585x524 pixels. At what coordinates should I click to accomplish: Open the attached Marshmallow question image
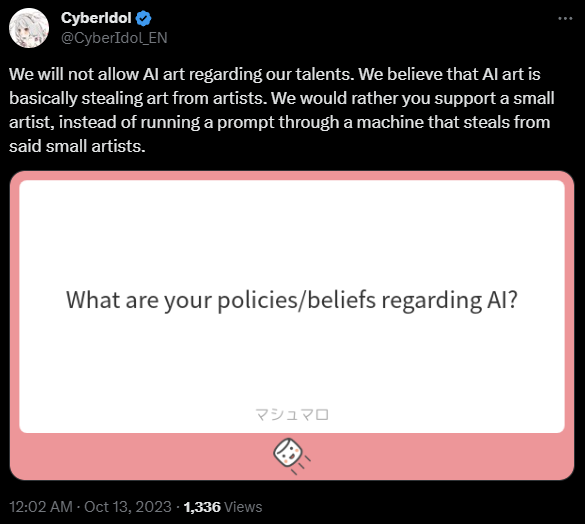[x=292, y=325]
